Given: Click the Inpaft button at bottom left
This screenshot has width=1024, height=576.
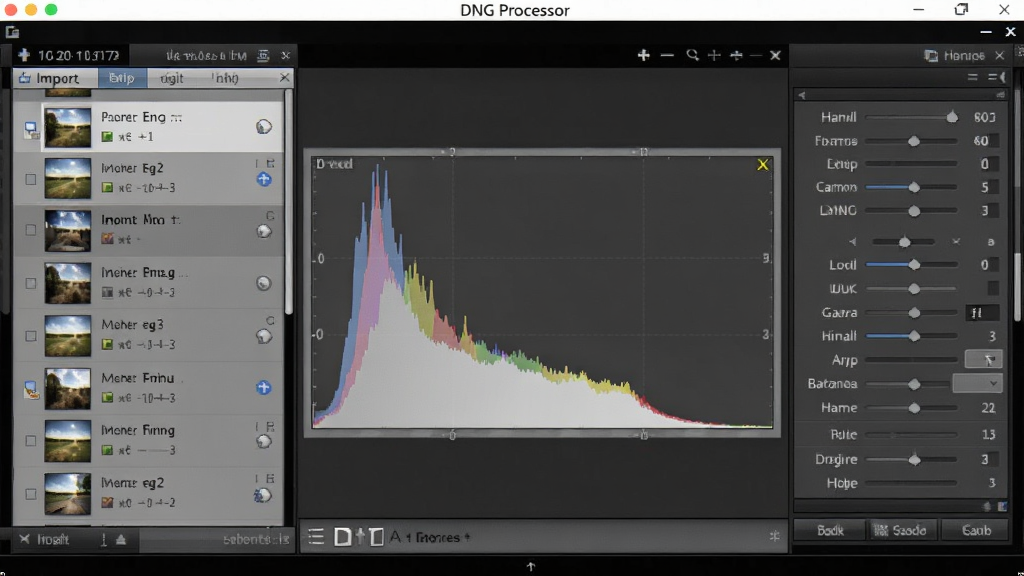Looking at the screenshot, I should [x=44, y=539].
